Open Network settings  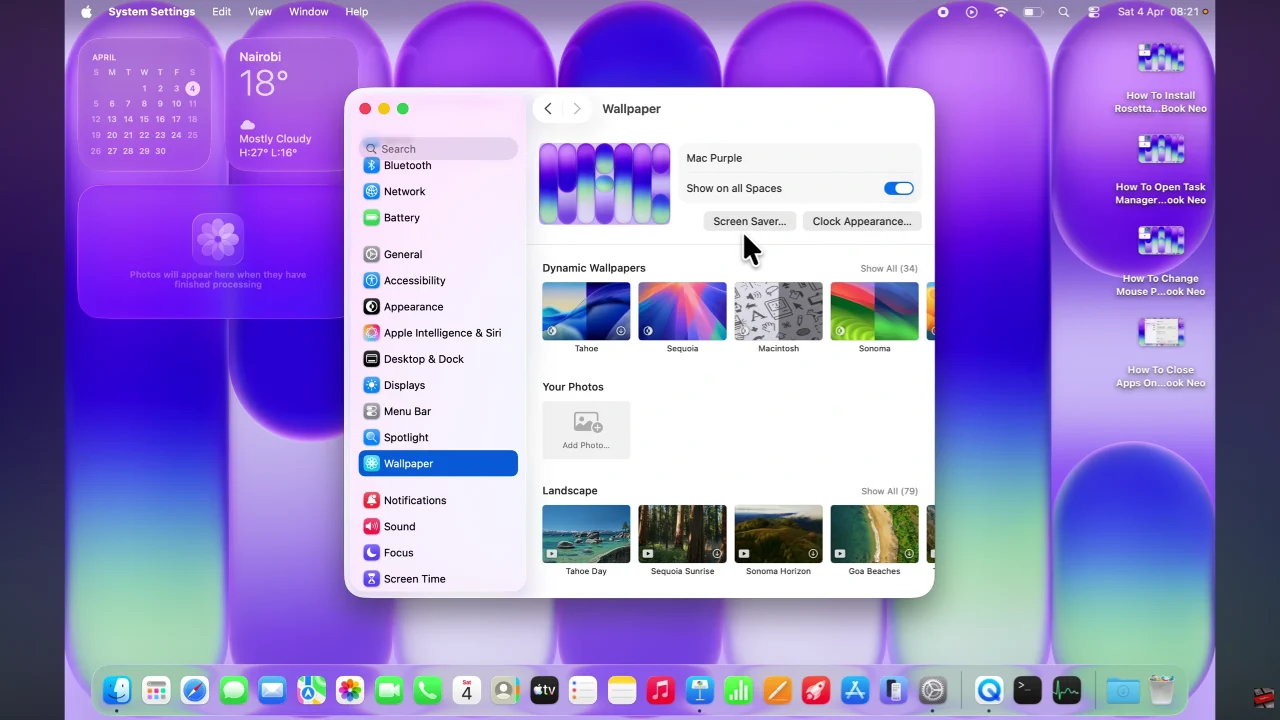click(405, 191)
